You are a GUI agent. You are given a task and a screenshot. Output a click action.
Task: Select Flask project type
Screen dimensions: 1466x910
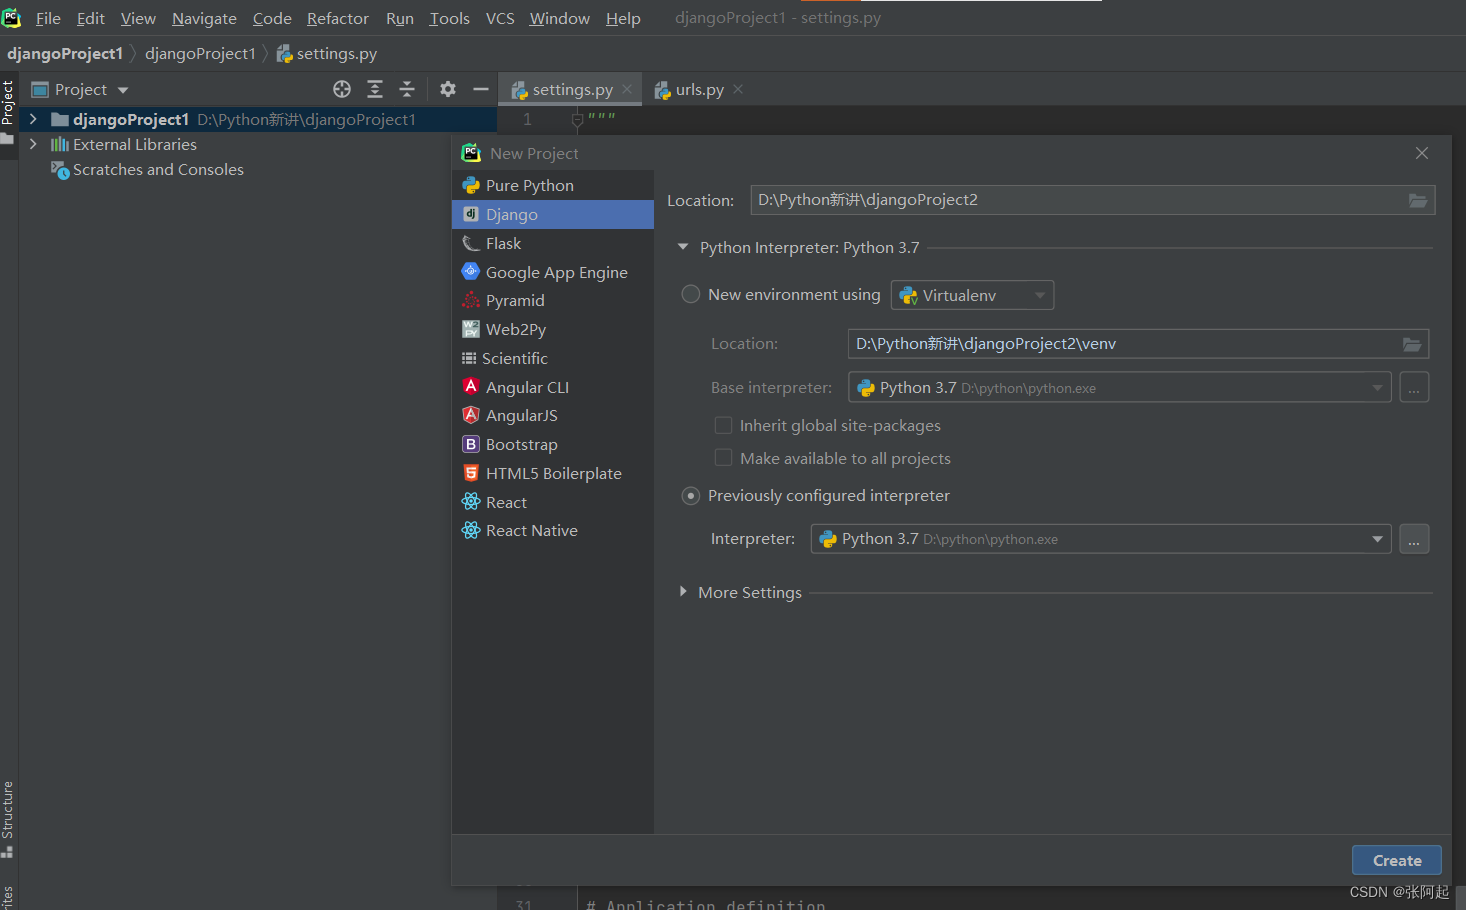tap(553, 243)
